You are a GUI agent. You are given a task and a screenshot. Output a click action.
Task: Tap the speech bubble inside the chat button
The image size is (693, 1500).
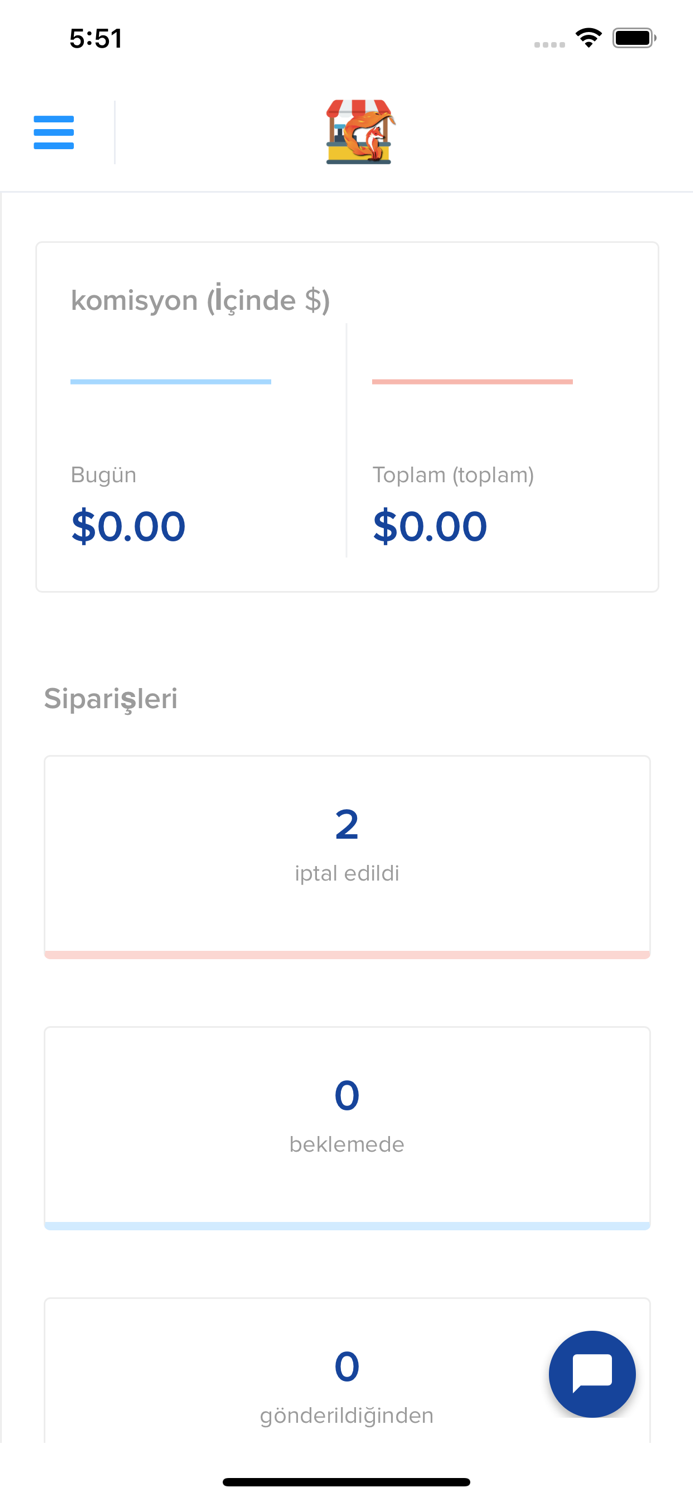tap(592, 1372)
